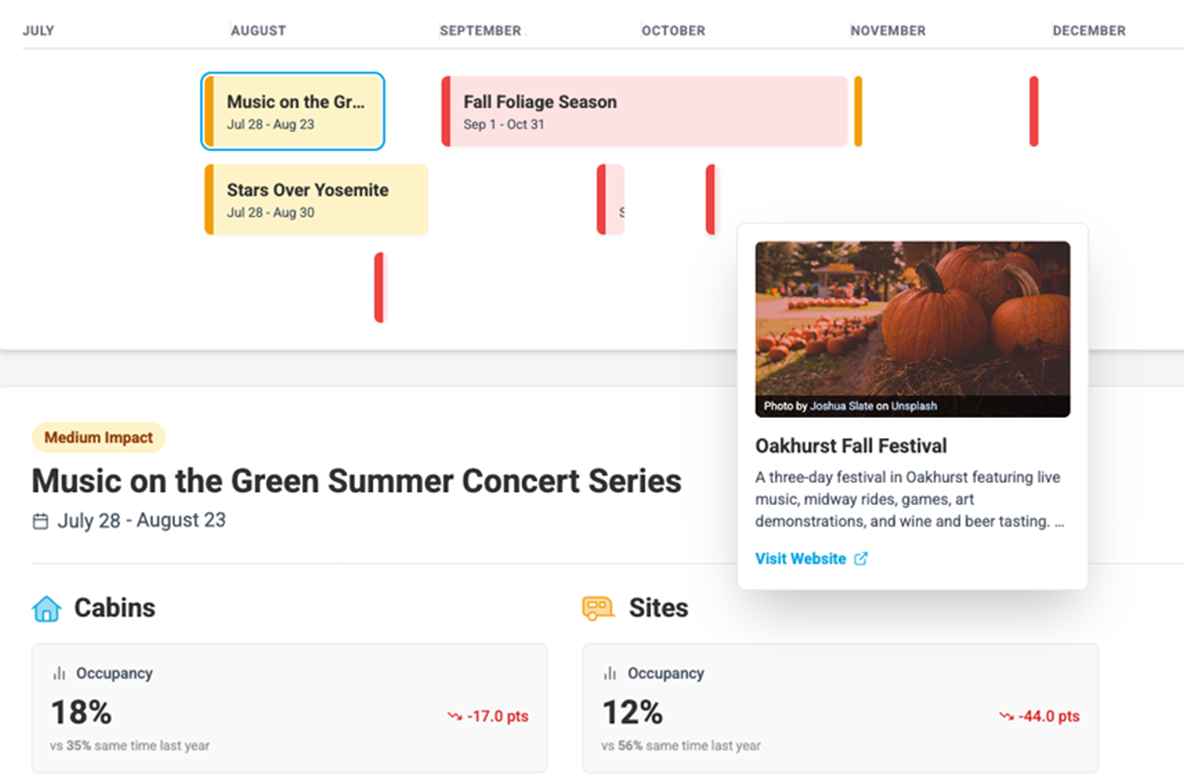Click the calendar icon beside July 28 date
This screenshot has height=780, width=1184.
40,521
